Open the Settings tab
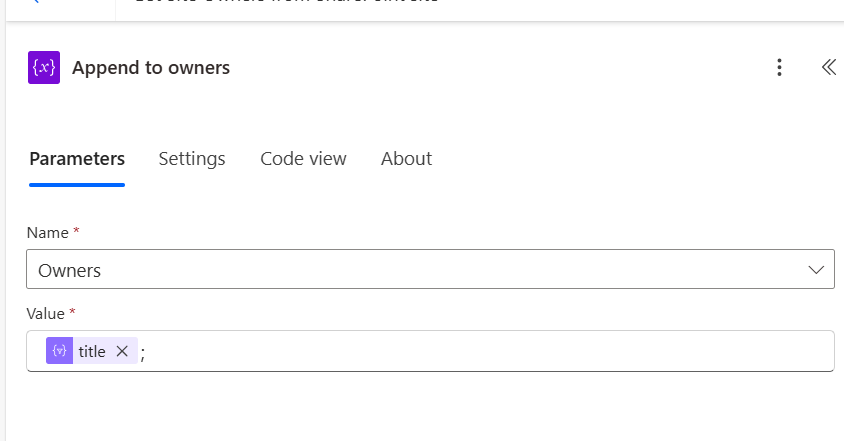 pyautogui.click(x=192, y=159)
